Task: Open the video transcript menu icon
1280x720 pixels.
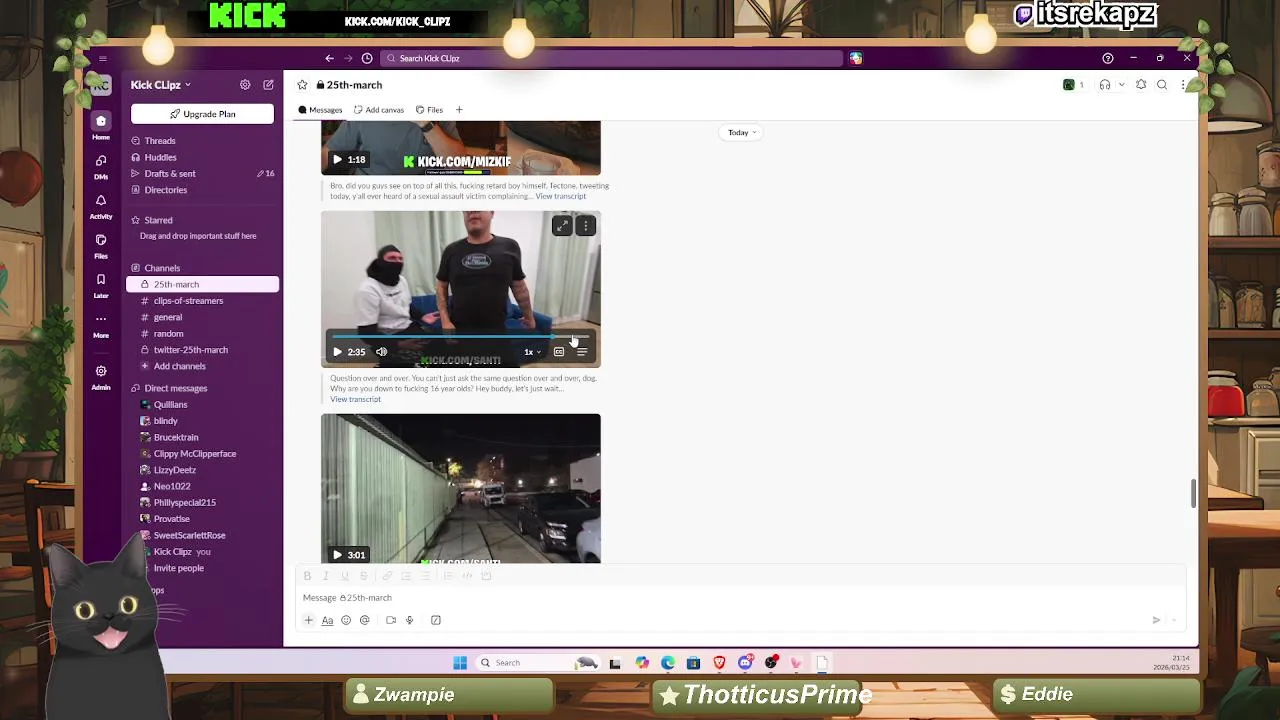Action: click(582, 352)
